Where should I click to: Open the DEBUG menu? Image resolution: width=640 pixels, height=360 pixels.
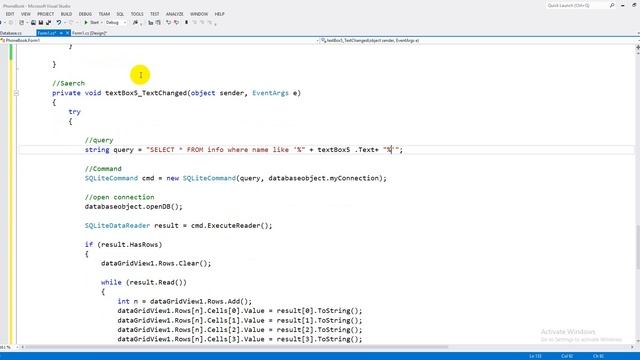coord(85,14)
